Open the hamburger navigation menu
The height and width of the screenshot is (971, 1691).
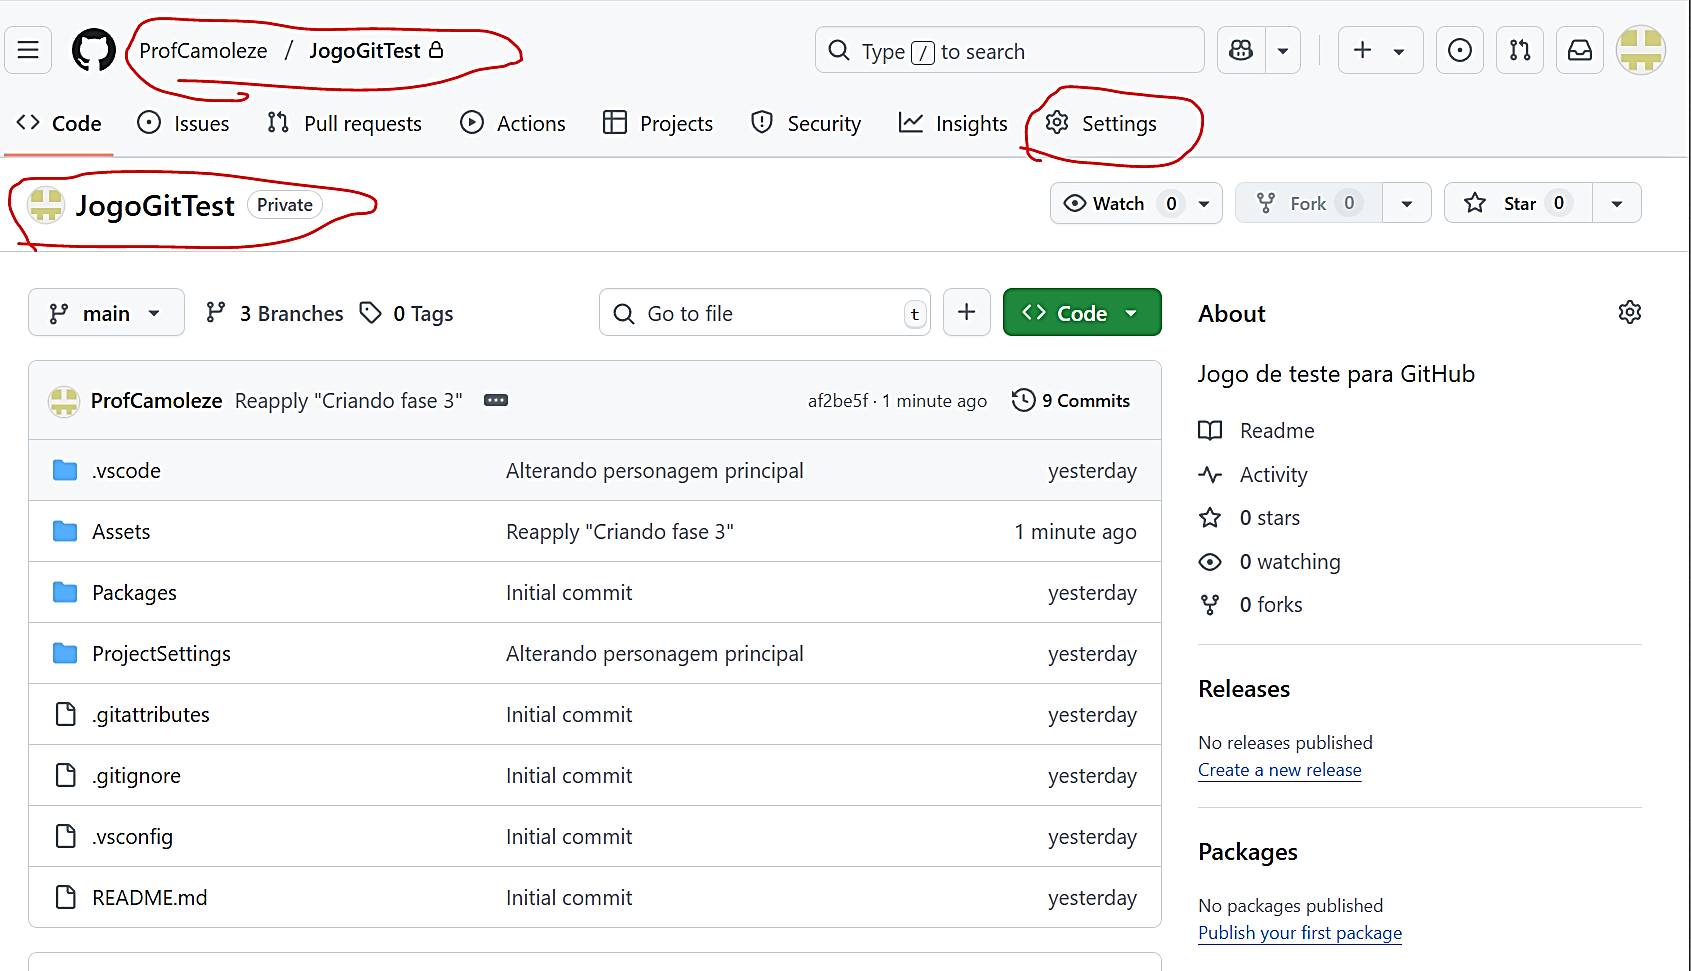click(x=28, y=50)
